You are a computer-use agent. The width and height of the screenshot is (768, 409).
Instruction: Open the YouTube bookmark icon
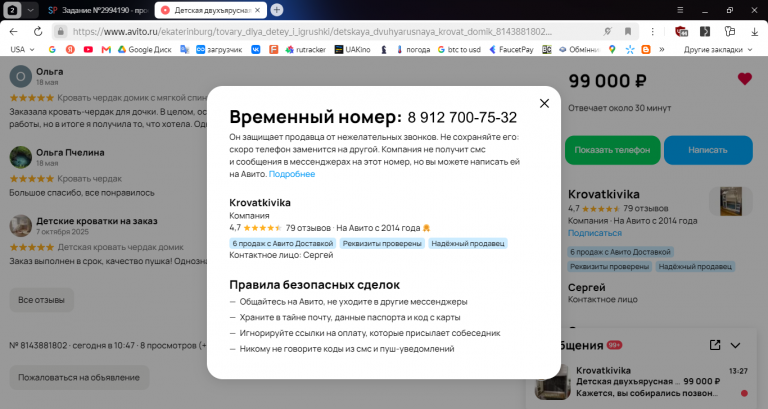(x=88, y=49)
